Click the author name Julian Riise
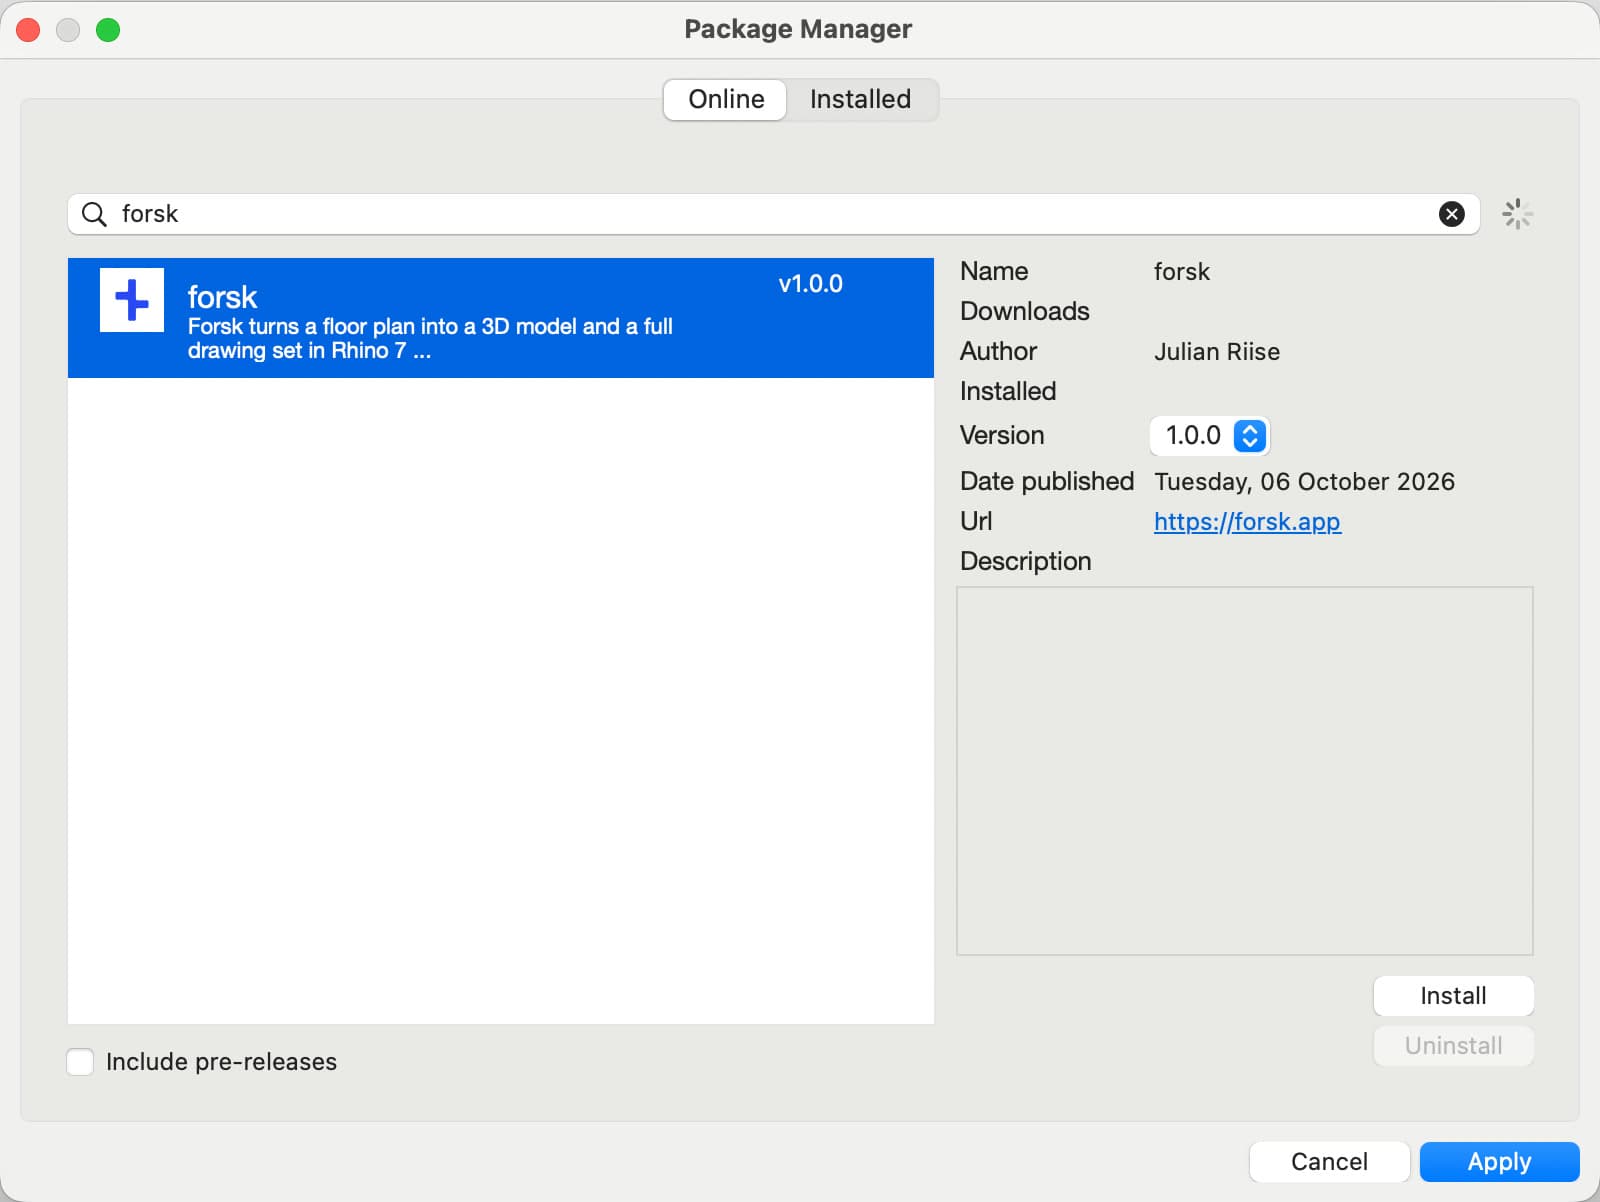 [1217, 352]
